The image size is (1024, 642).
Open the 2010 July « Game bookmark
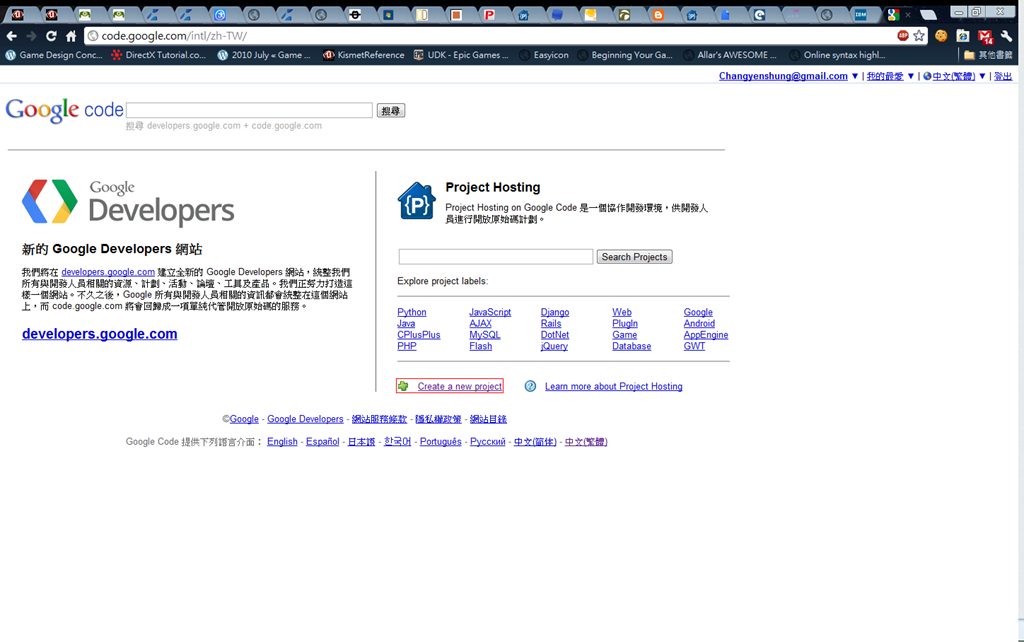(264, 55)
